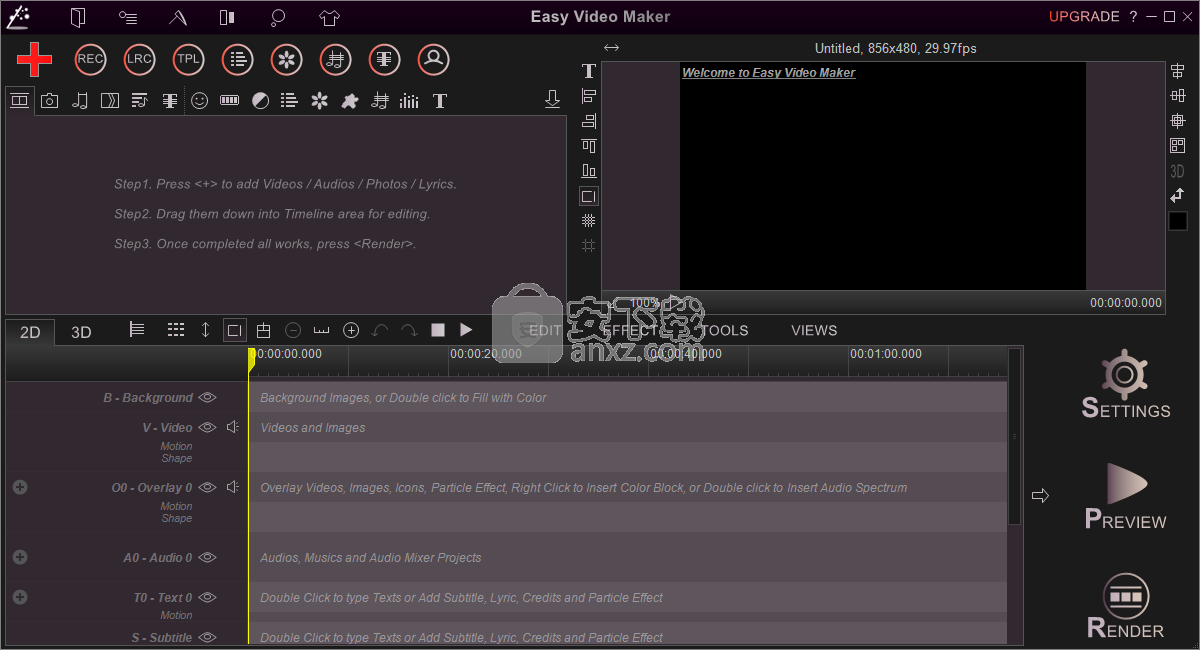Click the align top icon beside preview
Image resolution: width=1200 pixels, height=650 pixels.
coord(589,146)
